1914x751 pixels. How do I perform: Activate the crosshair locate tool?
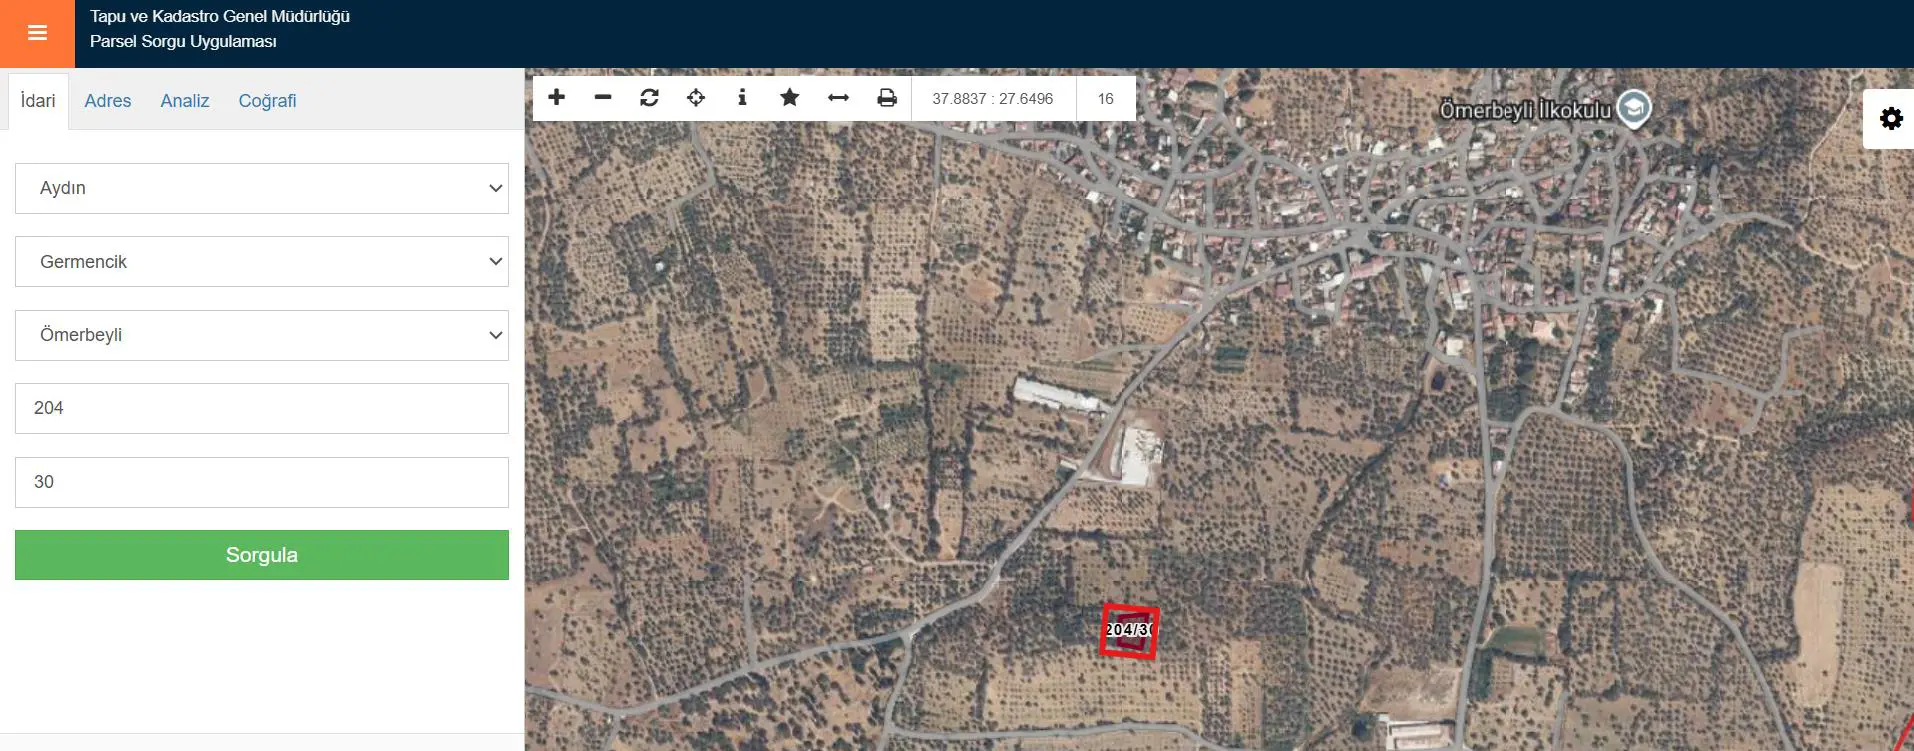tap(696, 97)
